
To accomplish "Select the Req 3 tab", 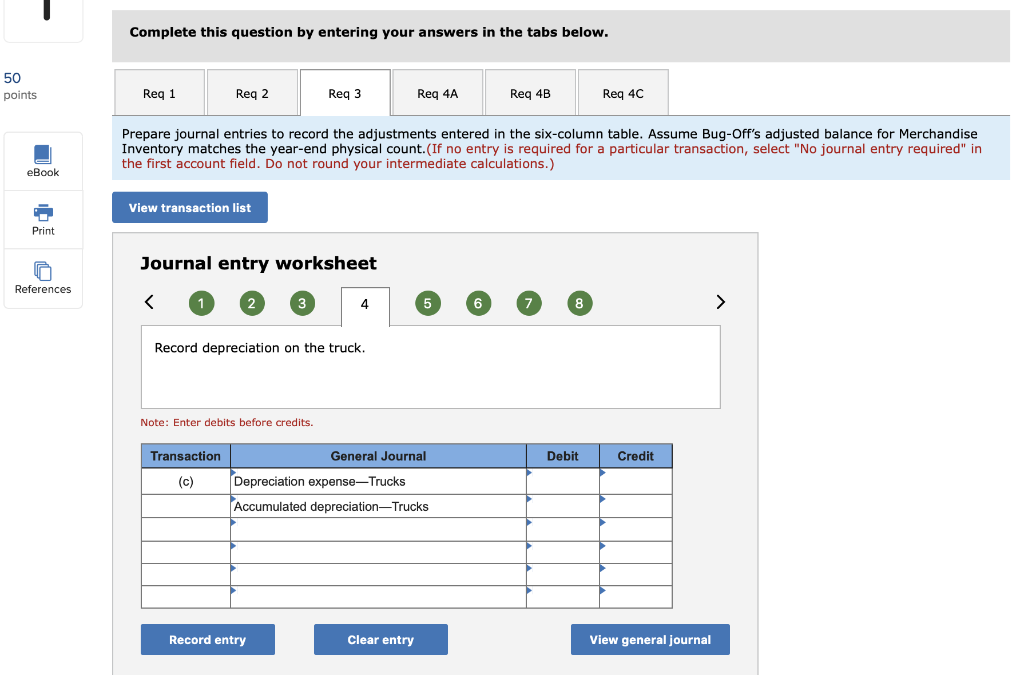I will 345,93.
